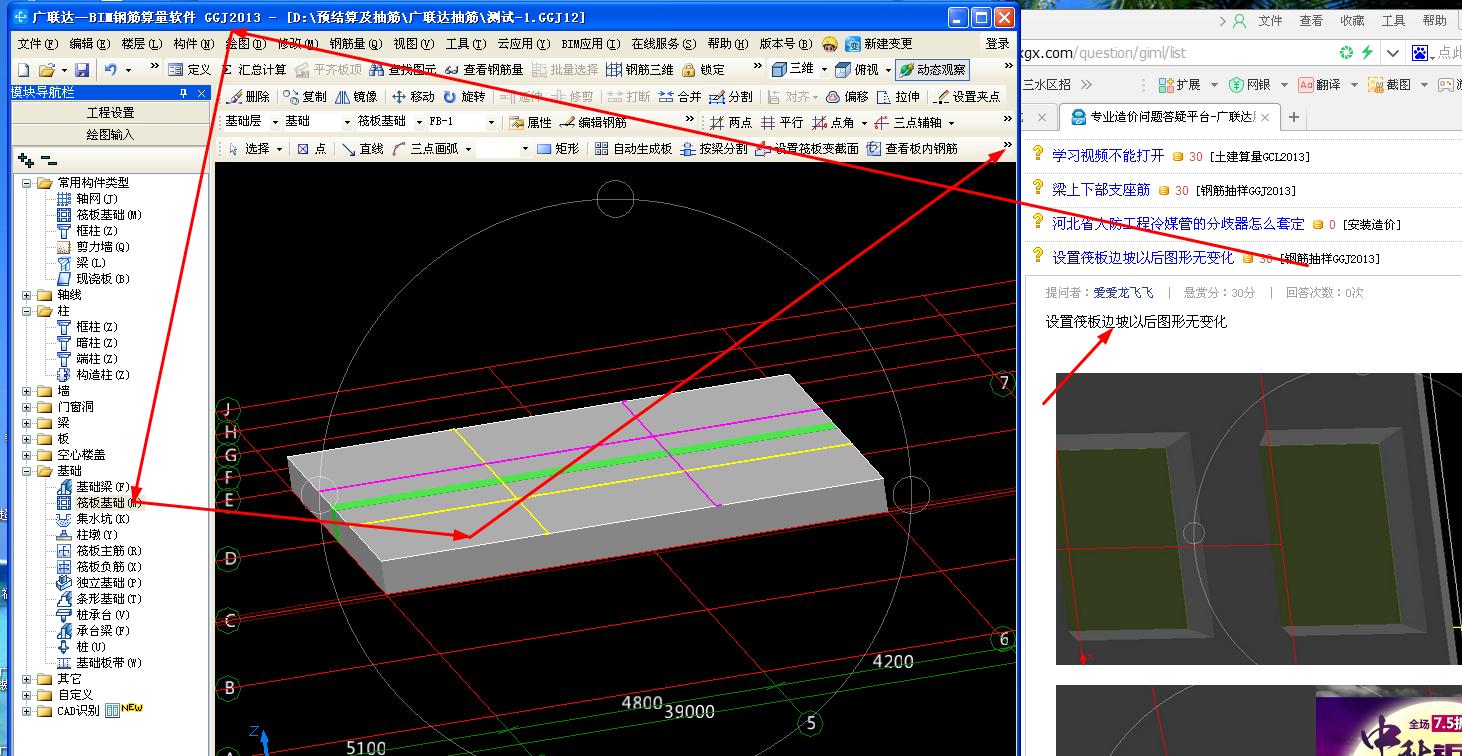Click 按梁分割 (Split by beam)
The image size is (1462, 756).
(714, 148)
